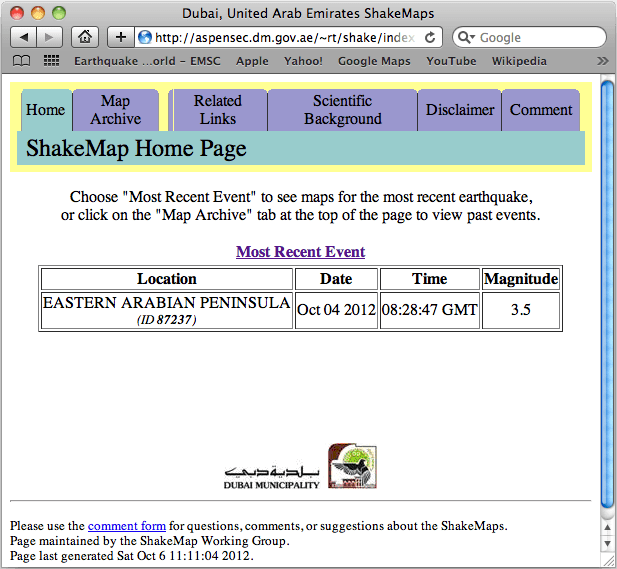Open the Scientific Background tab
617x569 pixels.
pyautogui.click(x=342, y=110)
